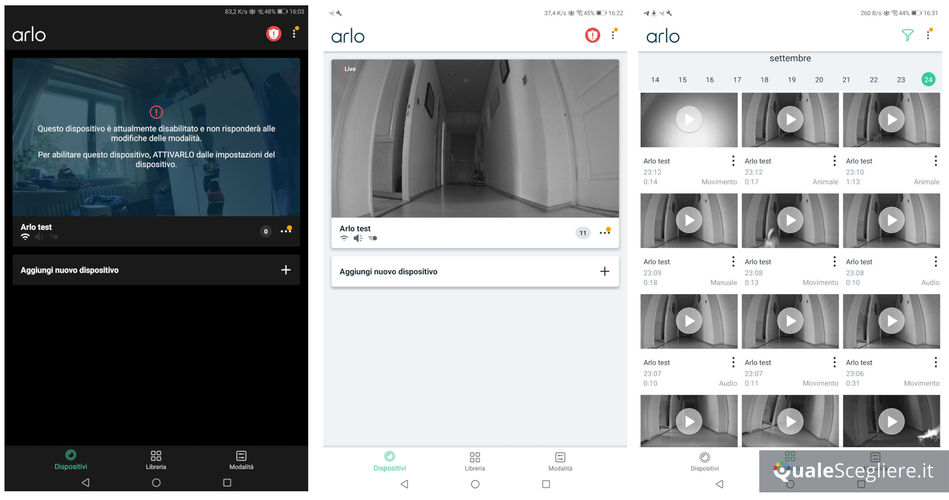The width and height of the screenshot is (949, 500).
Task: Open the overflow menu in dark Arlo header
Action: (295, 33)
